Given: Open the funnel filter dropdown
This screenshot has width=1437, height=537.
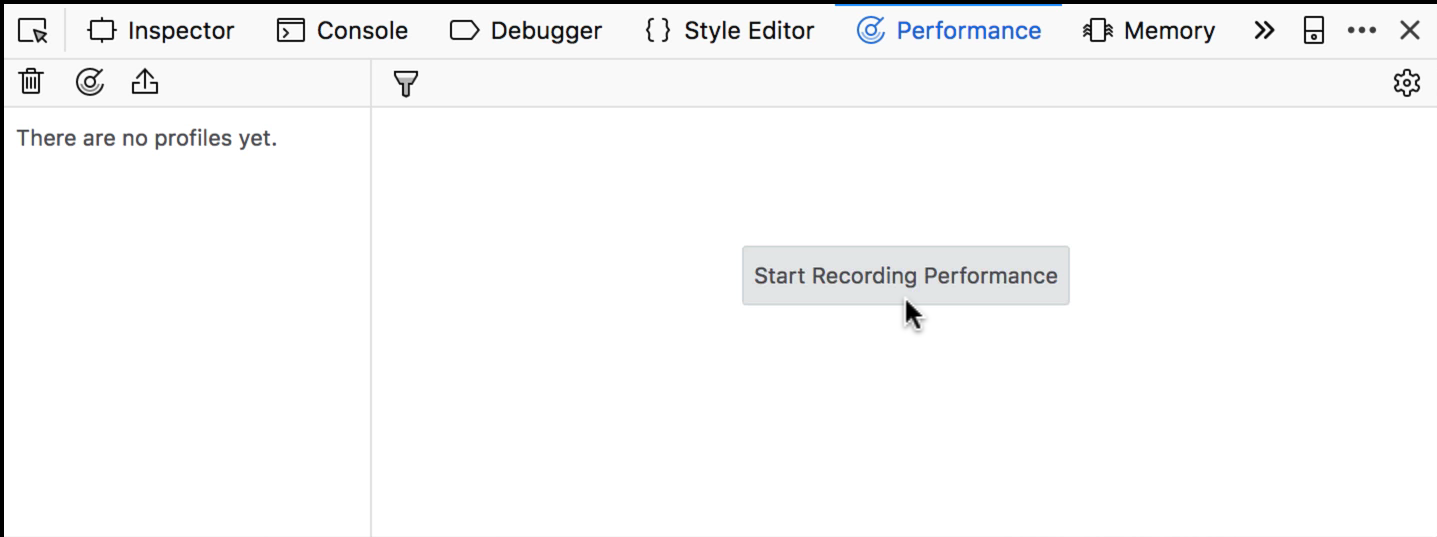Looking at the screenshot, I should (x=405, y=83).
